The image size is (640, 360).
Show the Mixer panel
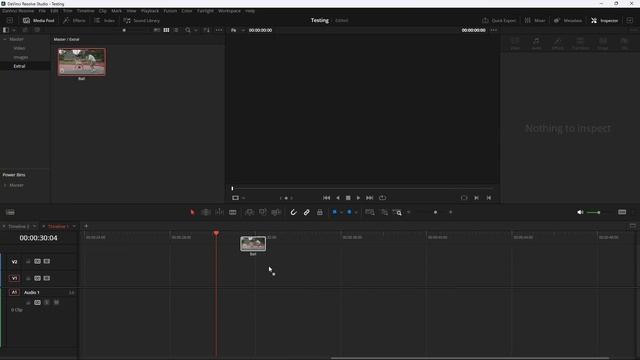[535, 20]
